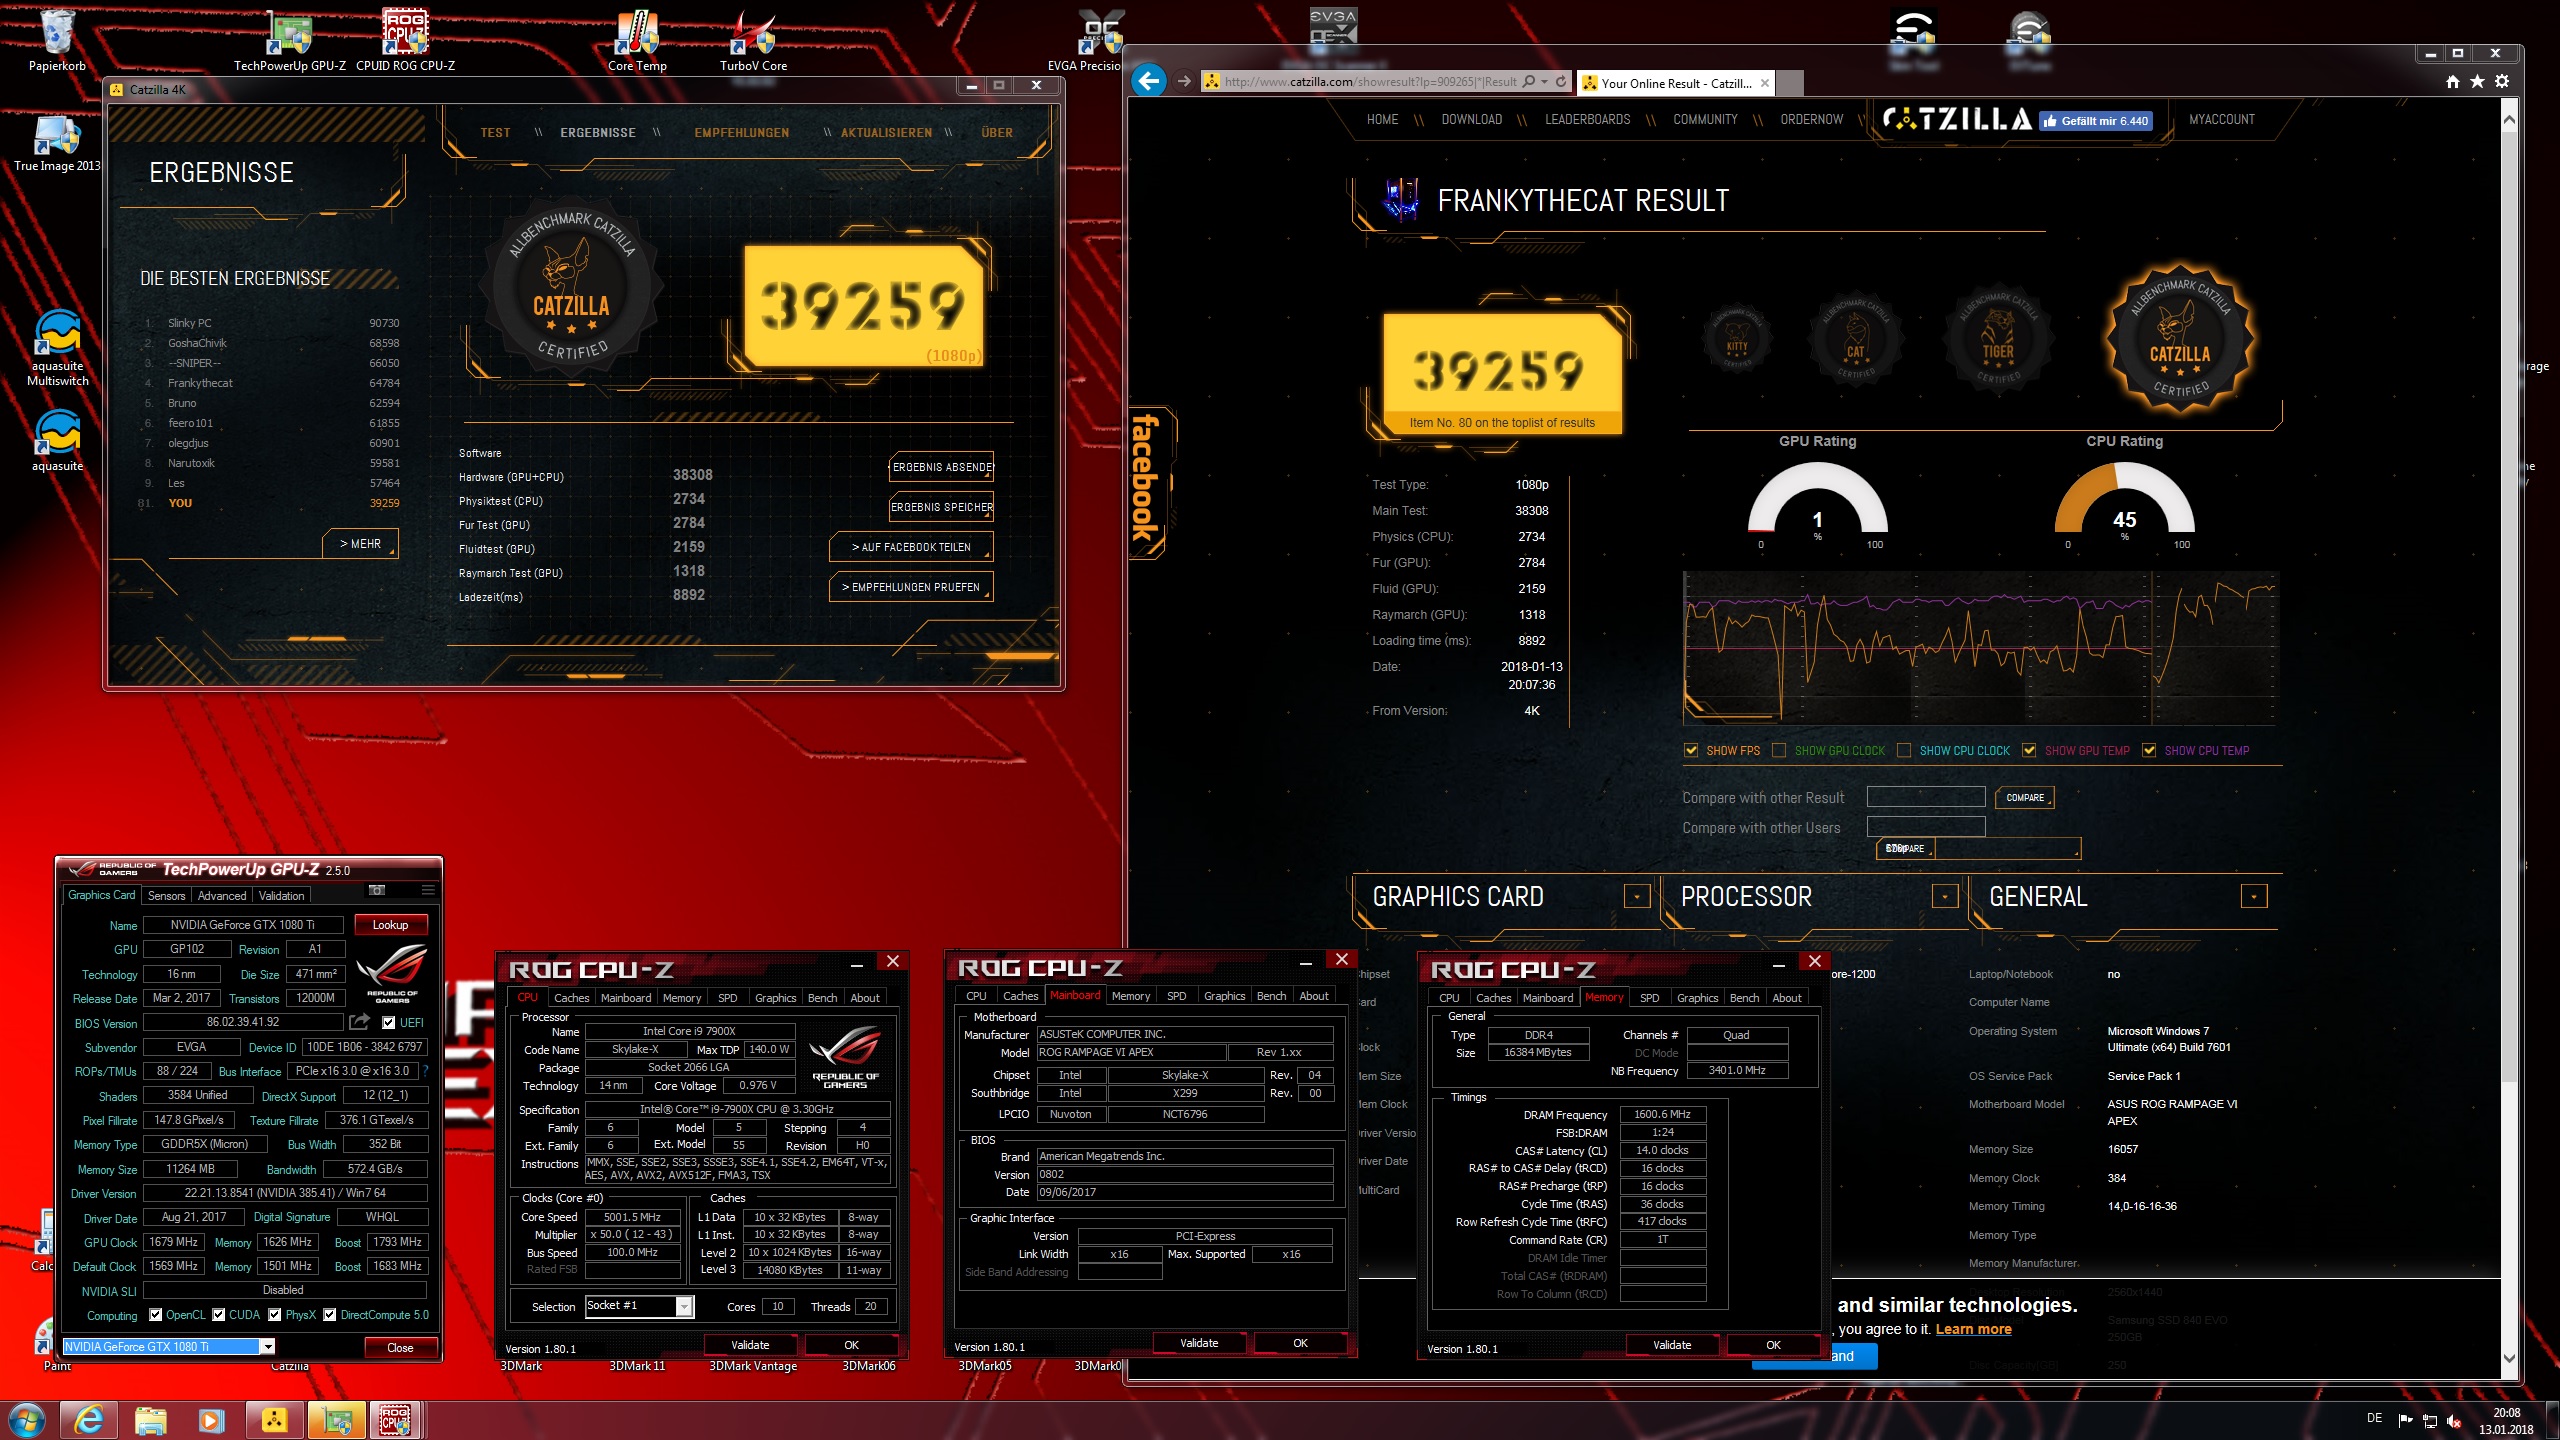Viewport: 2560px width, 1440px height.
Task: Open browser tools gear icon
Action: (x=2502, y=82)
